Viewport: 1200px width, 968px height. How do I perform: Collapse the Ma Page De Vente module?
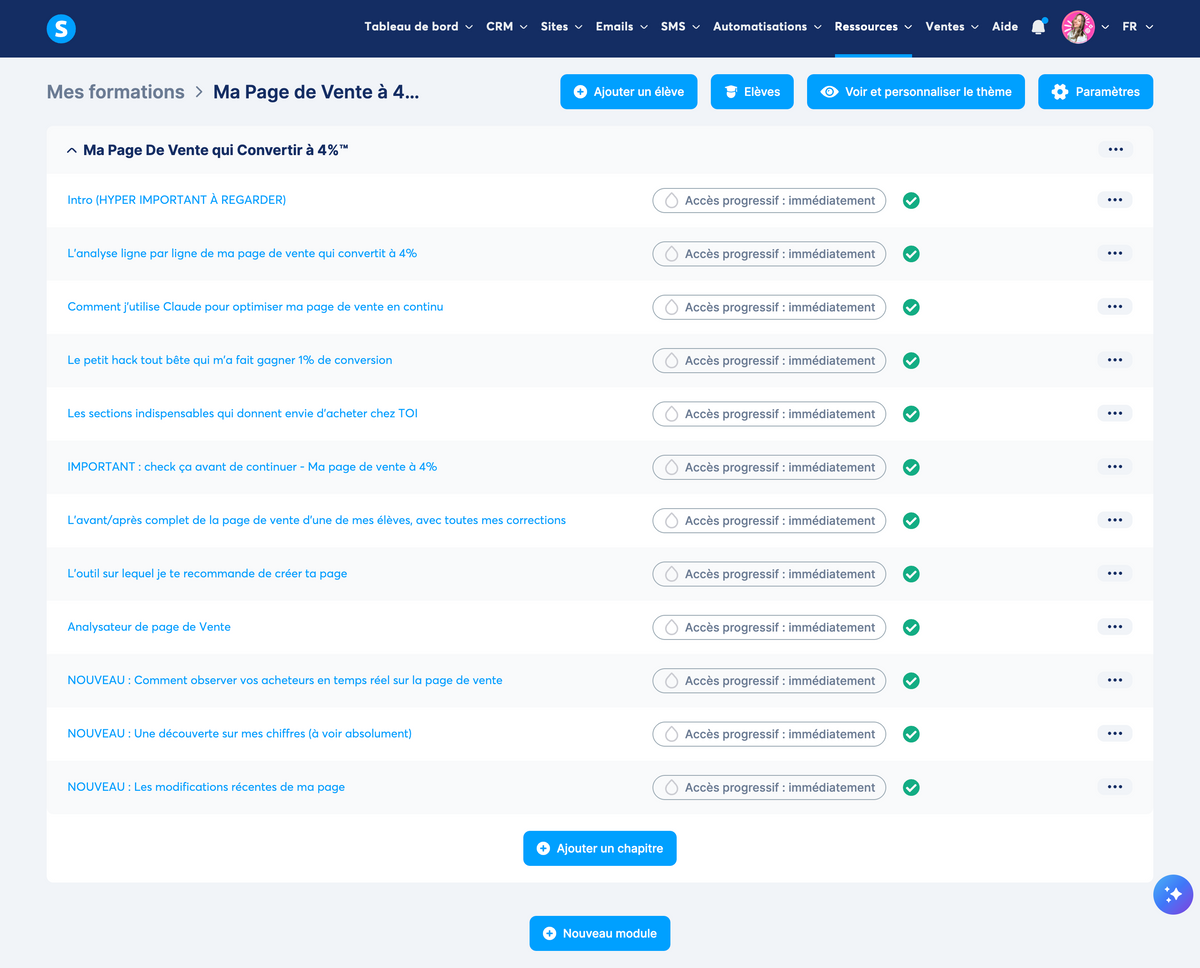point(71,150)
